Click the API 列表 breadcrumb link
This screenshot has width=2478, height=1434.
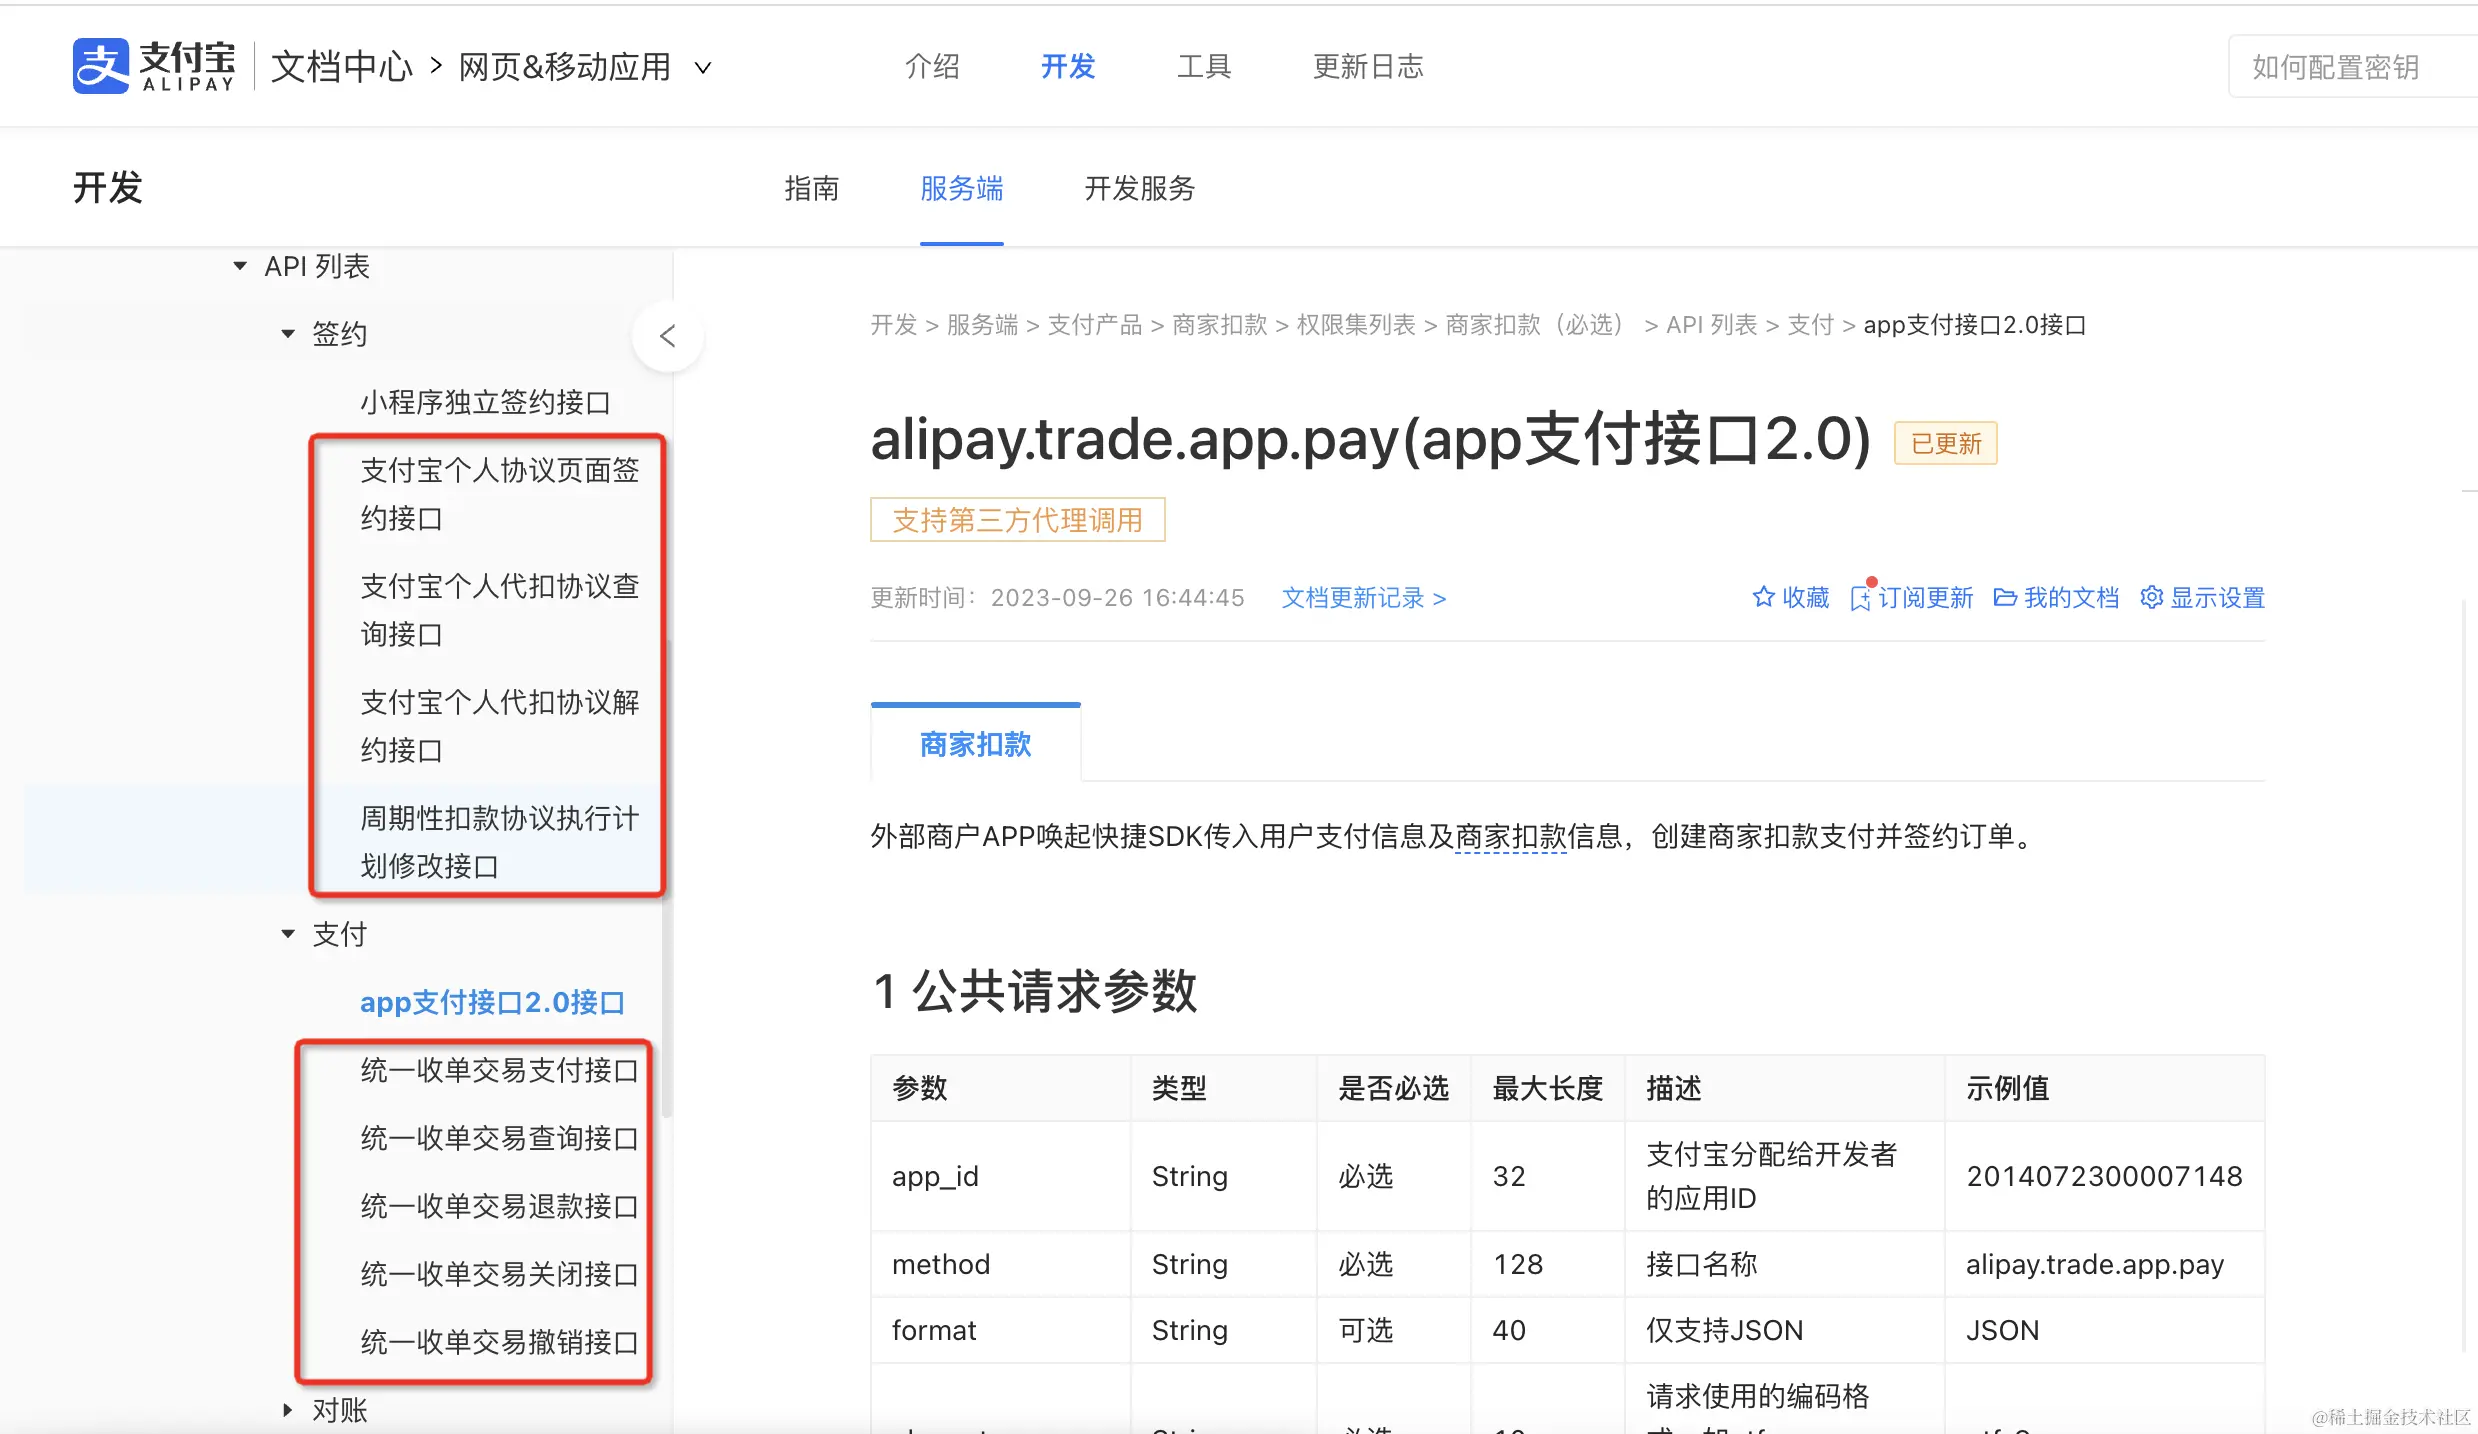point(1711,325)
